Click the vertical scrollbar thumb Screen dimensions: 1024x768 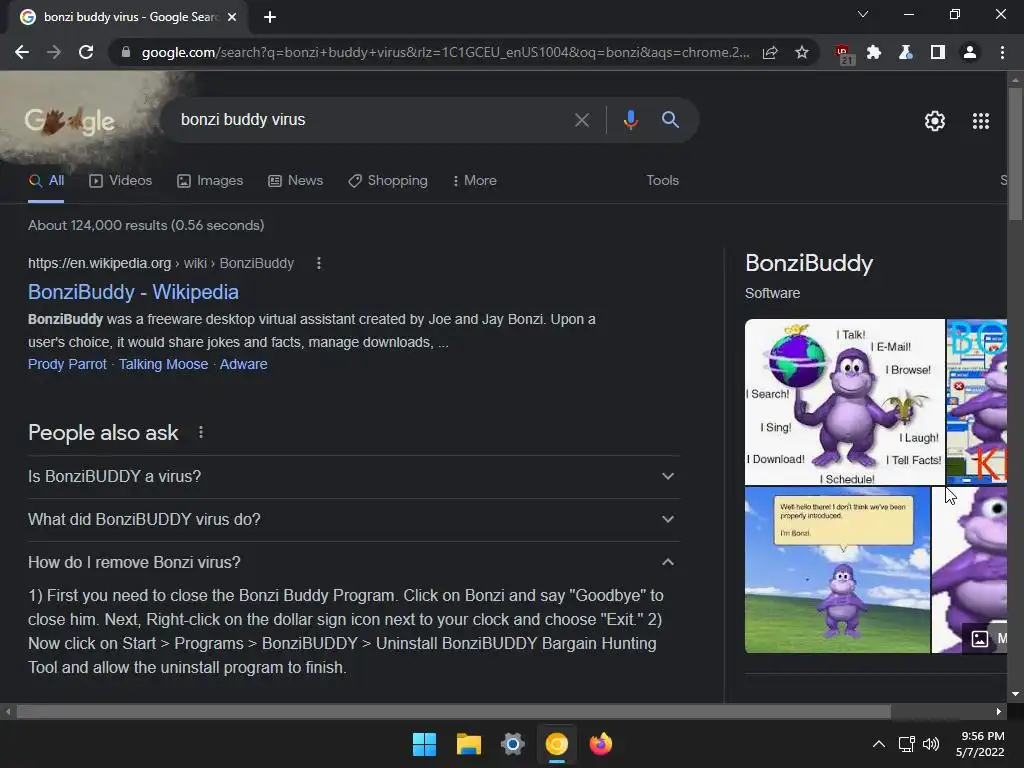(1015, 154)
